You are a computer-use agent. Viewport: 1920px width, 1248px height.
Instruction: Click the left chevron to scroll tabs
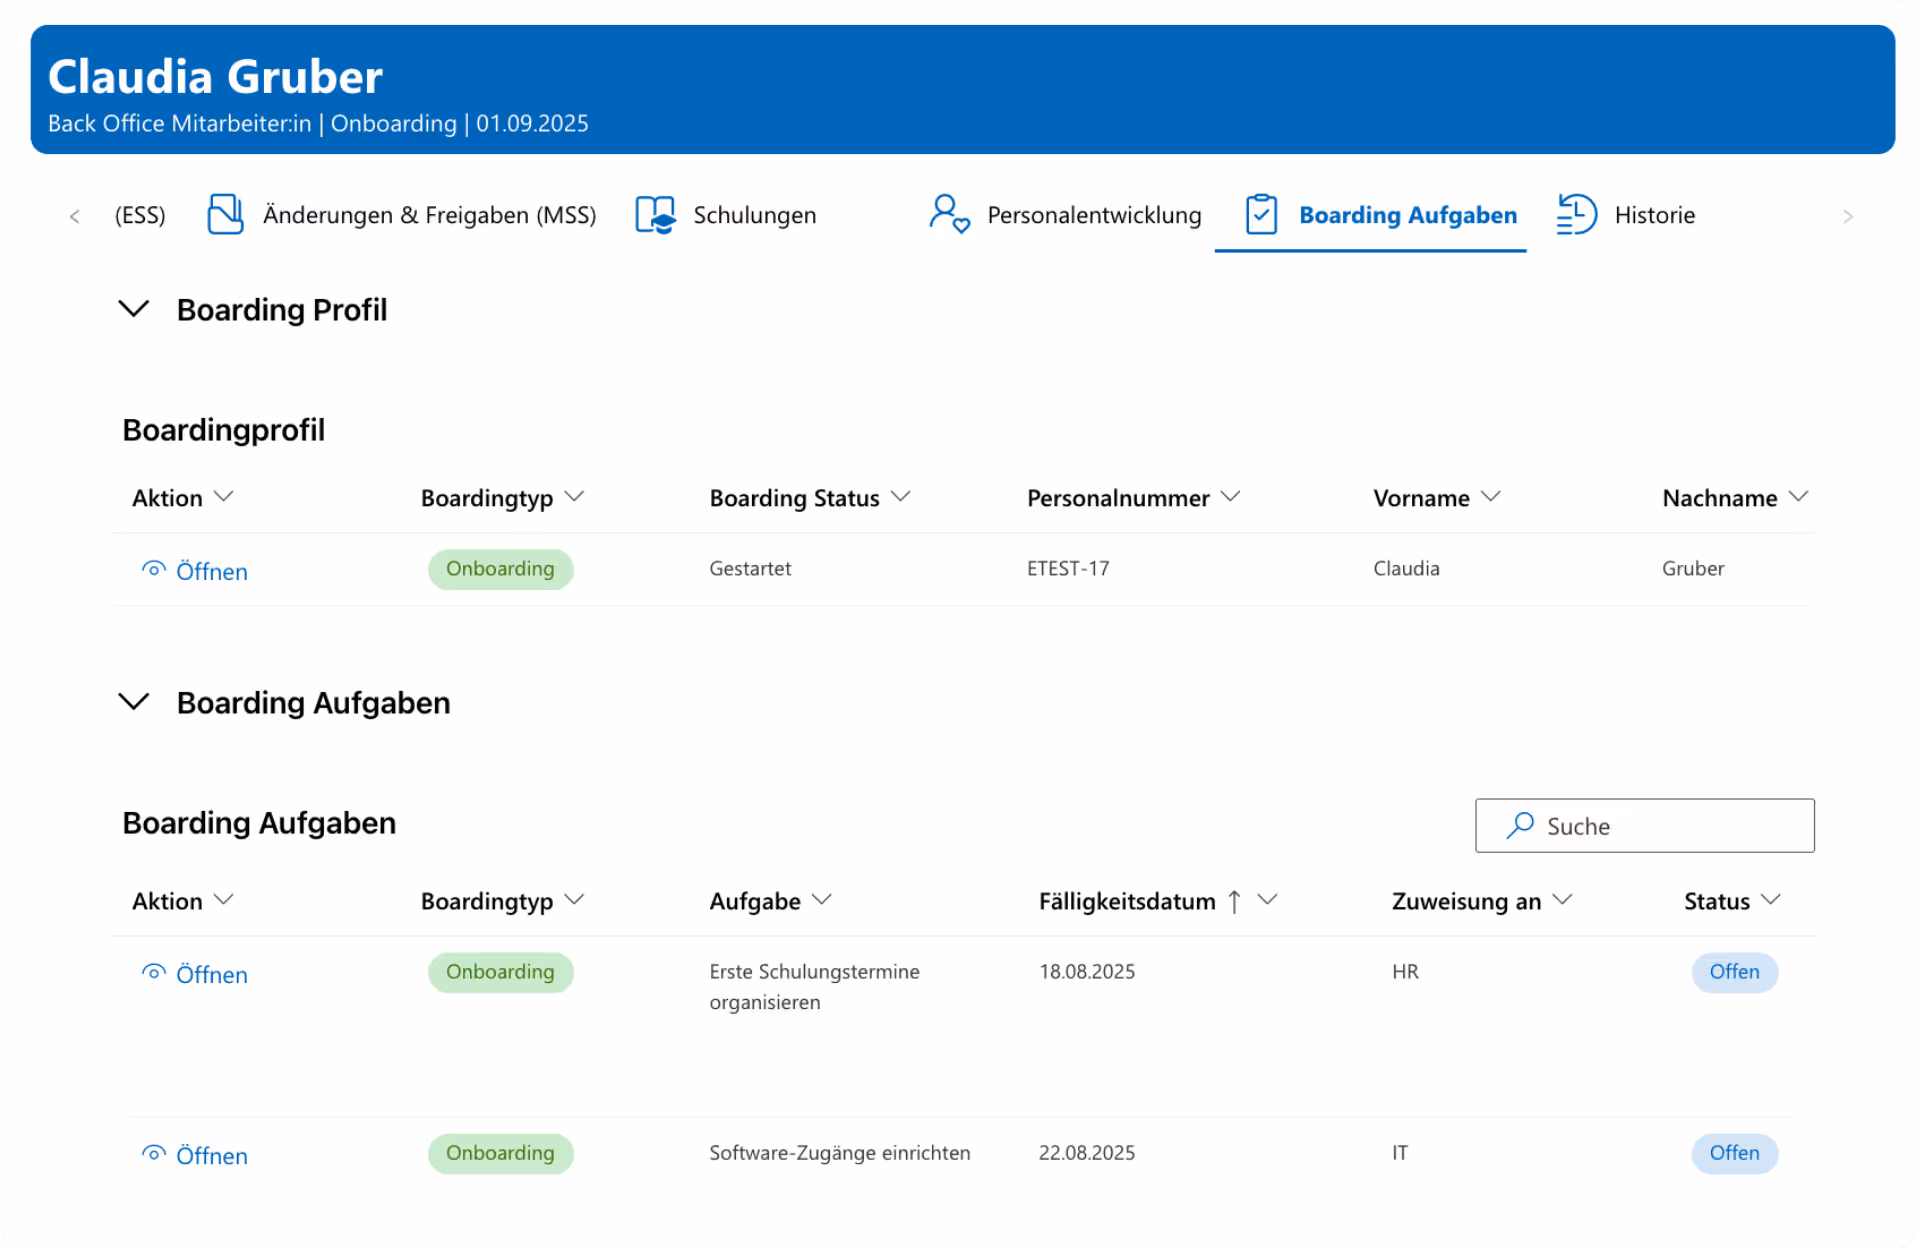[x=75, y=215]
